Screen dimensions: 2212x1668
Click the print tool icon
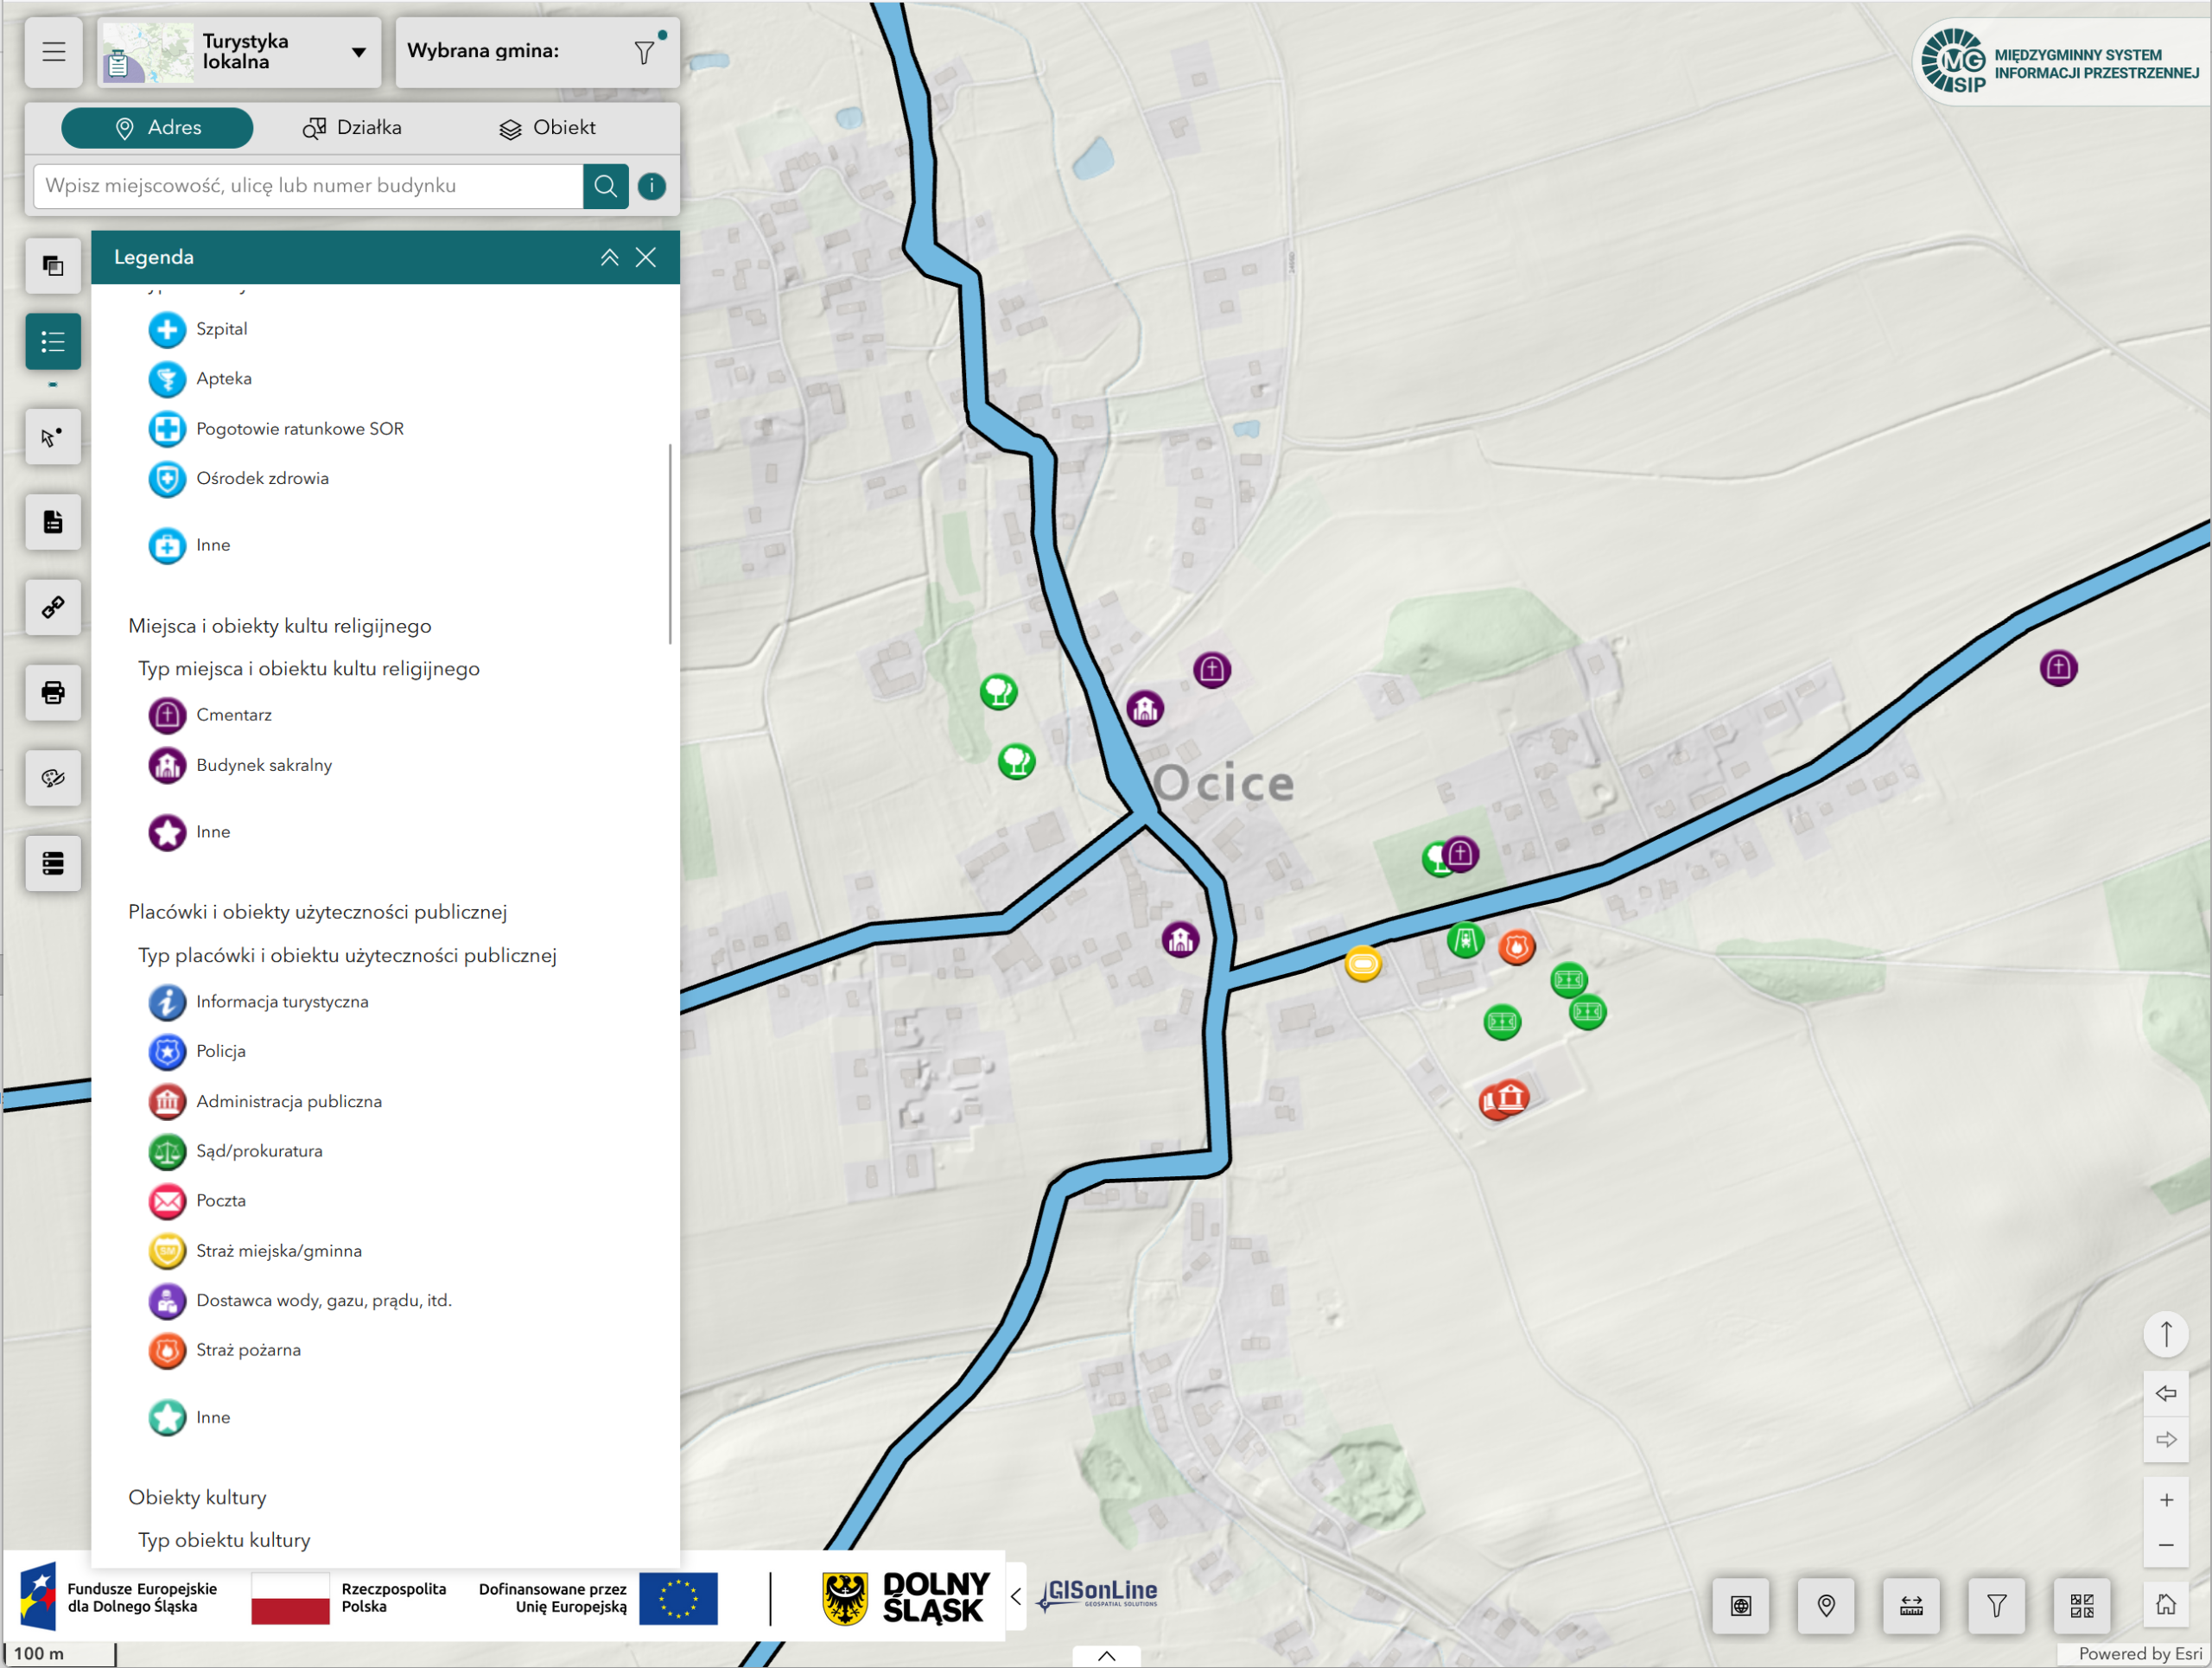[x=53, y=692]
